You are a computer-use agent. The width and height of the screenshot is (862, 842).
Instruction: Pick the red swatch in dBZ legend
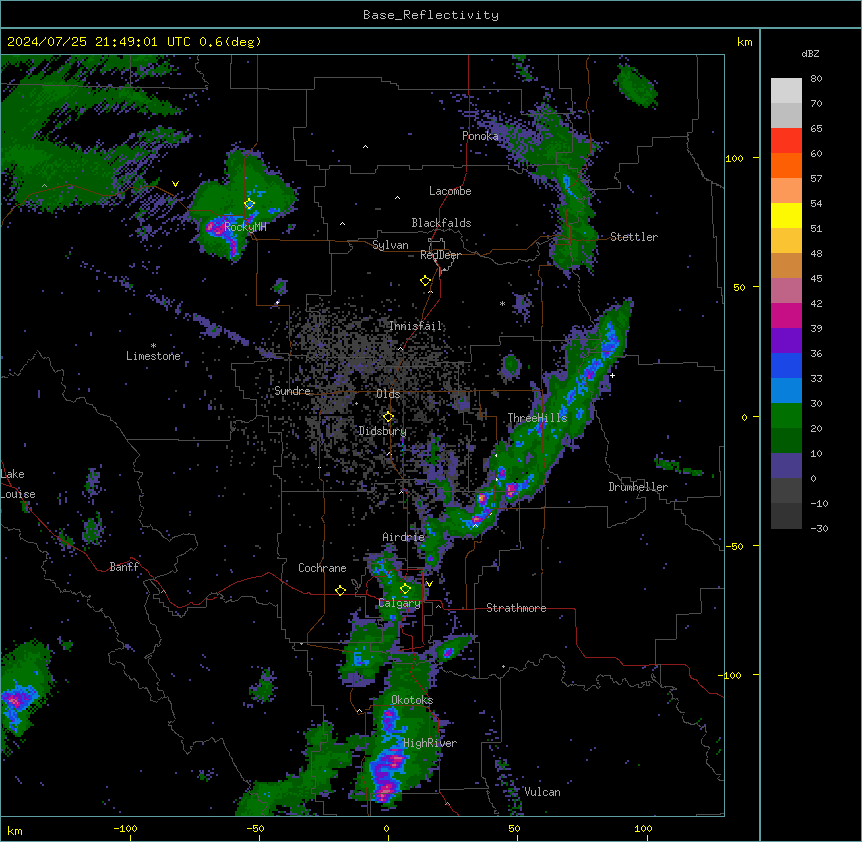point(786,141)
